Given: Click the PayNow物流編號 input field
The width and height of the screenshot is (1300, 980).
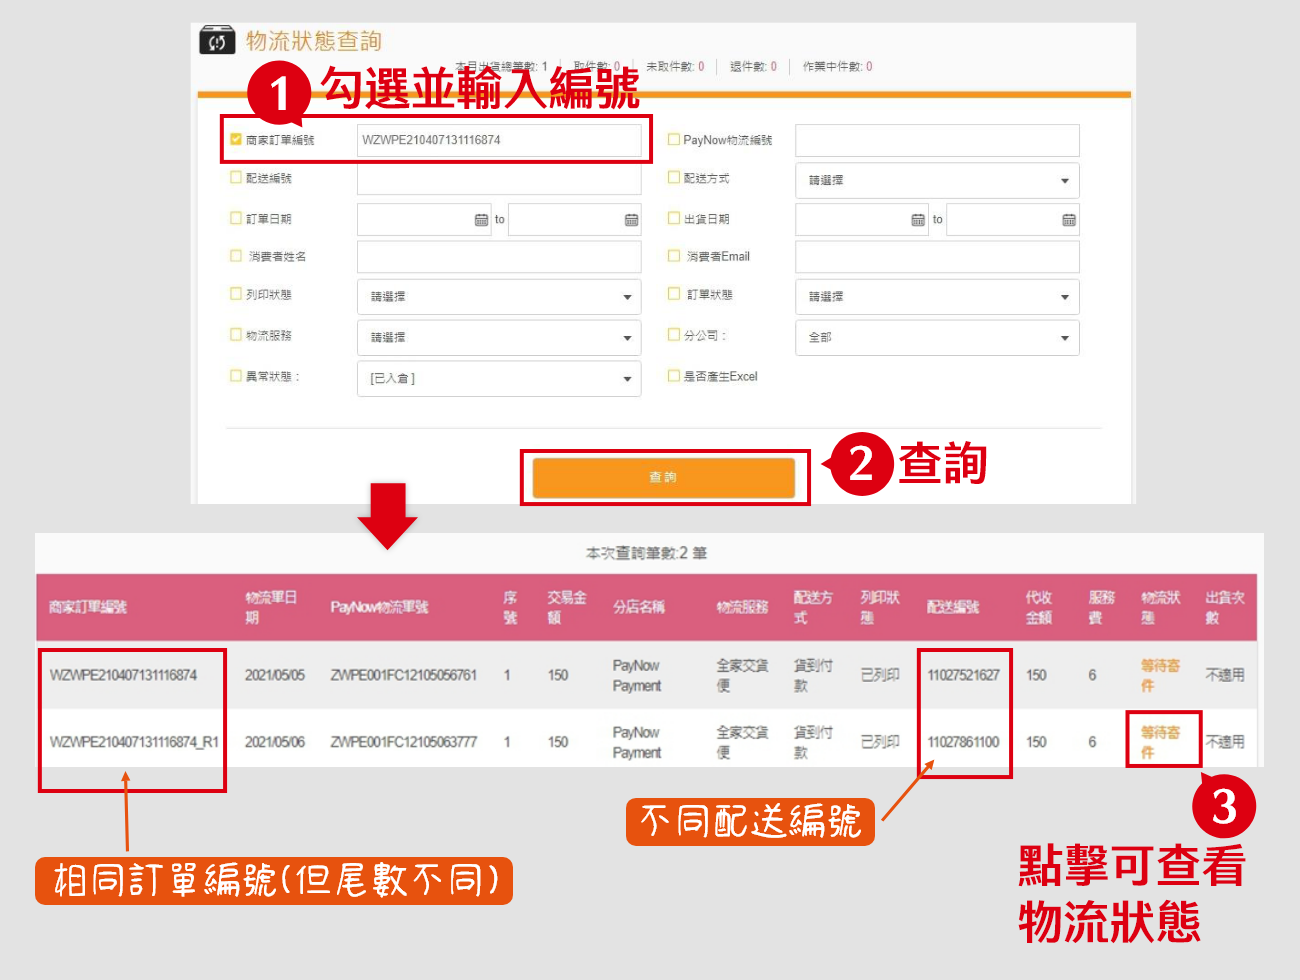Looking at the screenshot, I should click(937, 140).
